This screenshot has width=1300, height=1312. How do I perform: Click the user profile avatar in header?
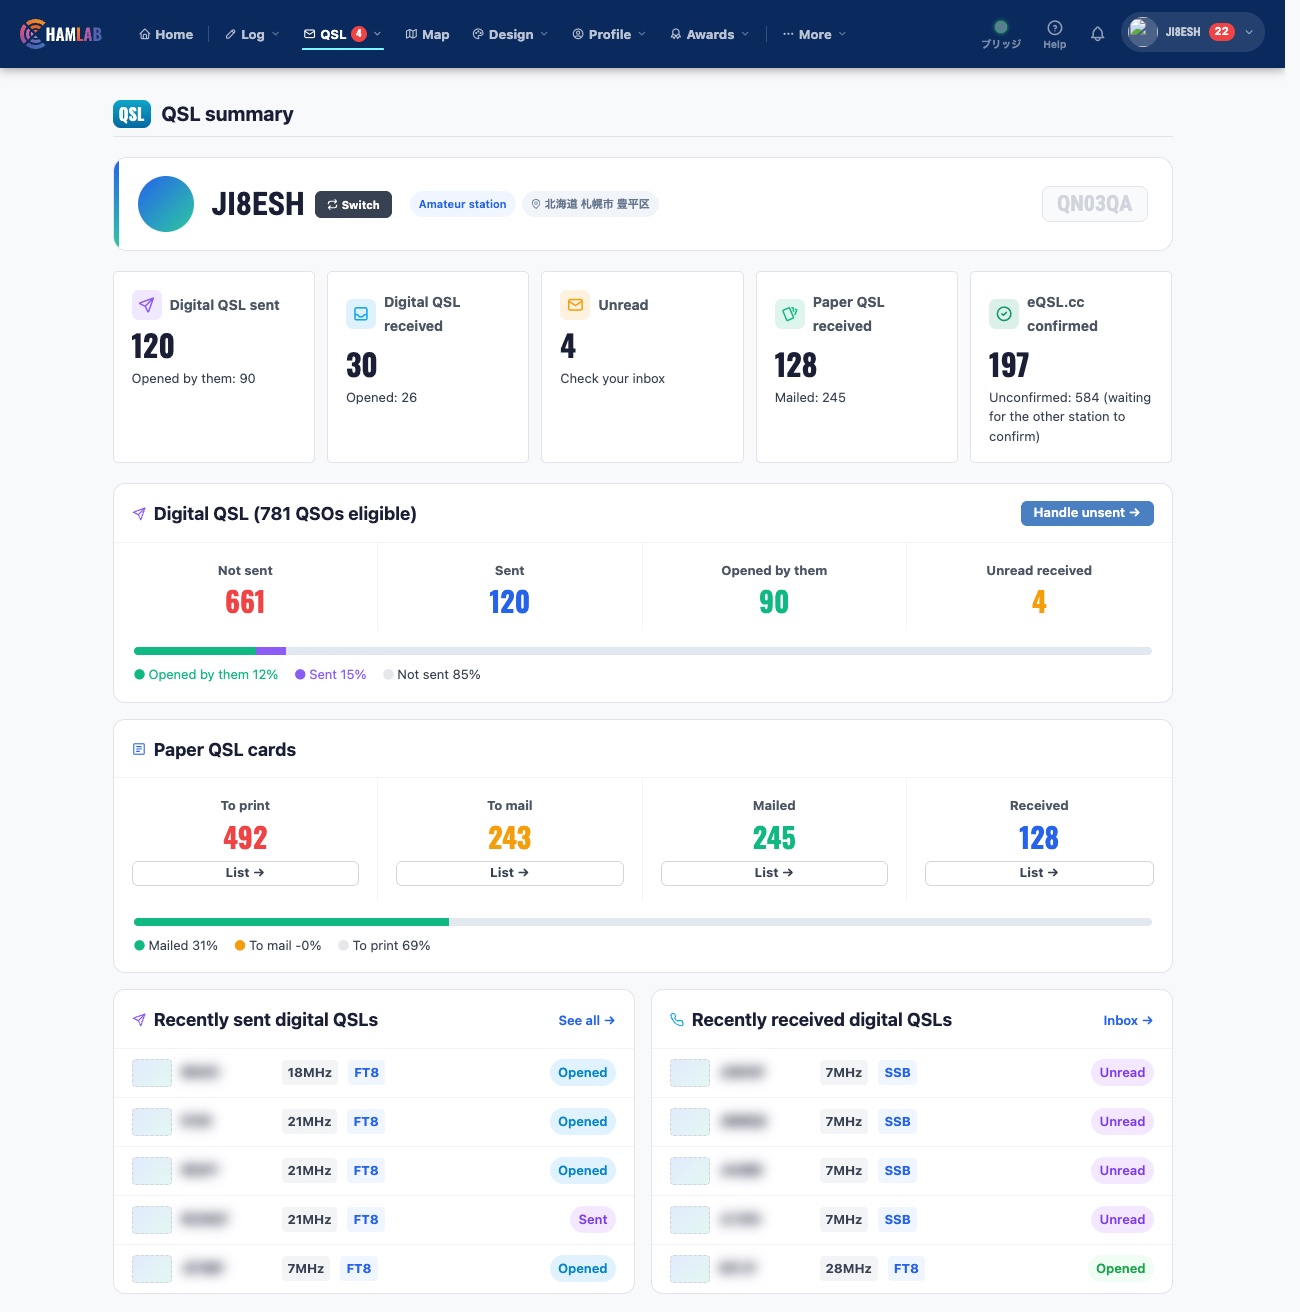pyautogui.click(x=1142, y=32)
